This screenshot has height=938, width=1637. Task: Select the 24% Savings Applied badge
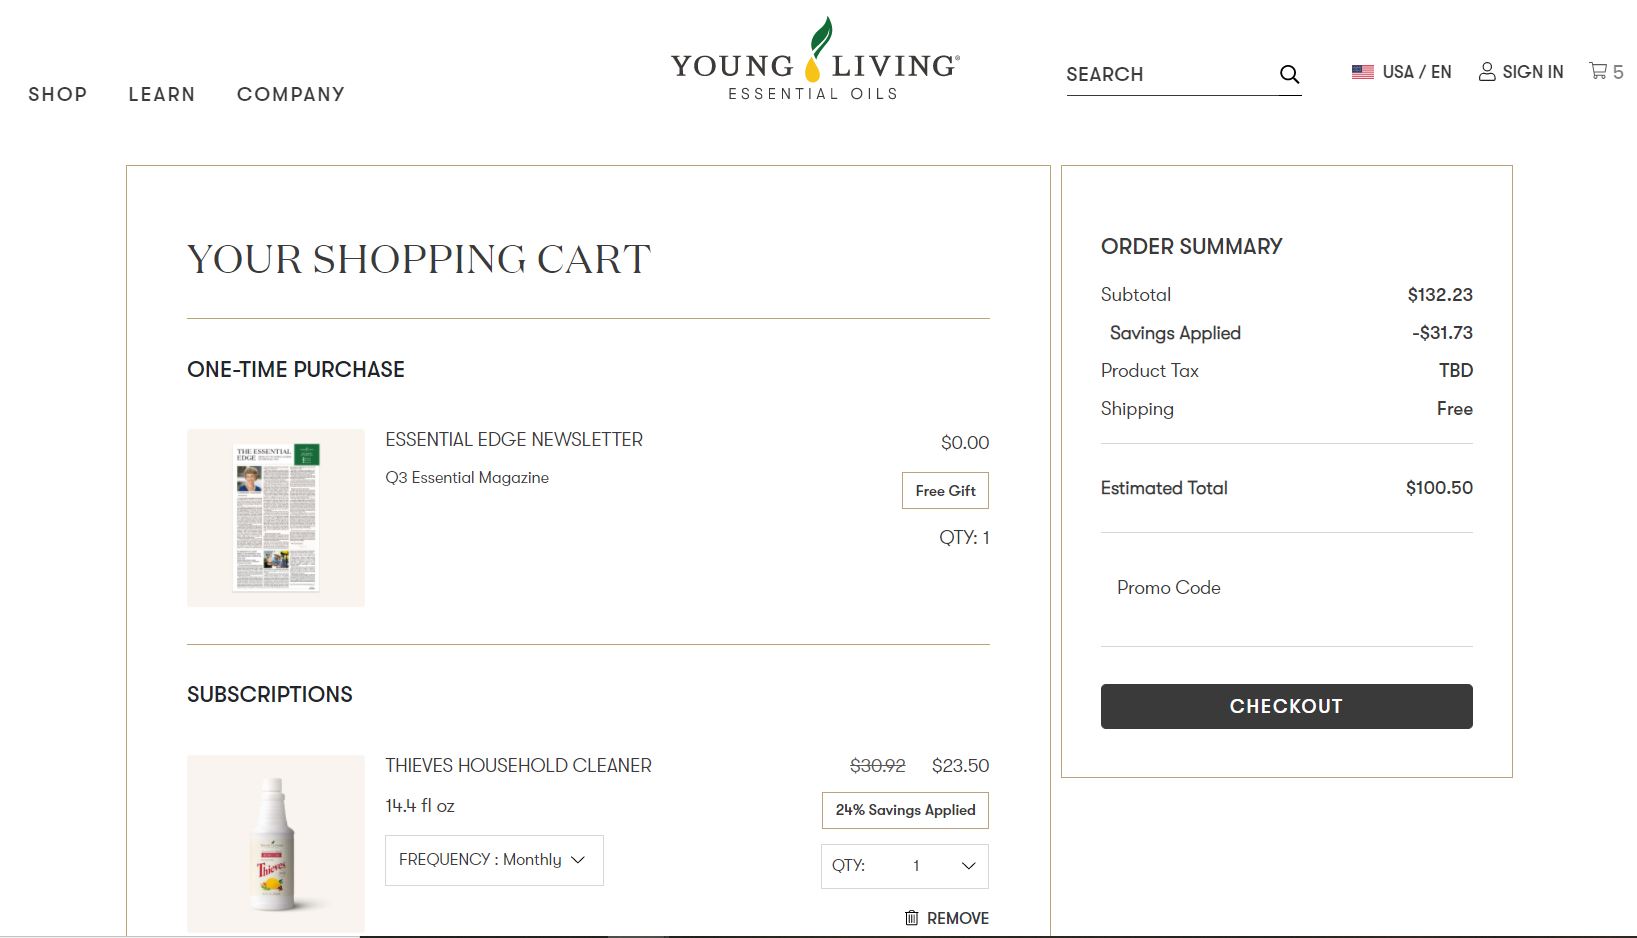904,810
